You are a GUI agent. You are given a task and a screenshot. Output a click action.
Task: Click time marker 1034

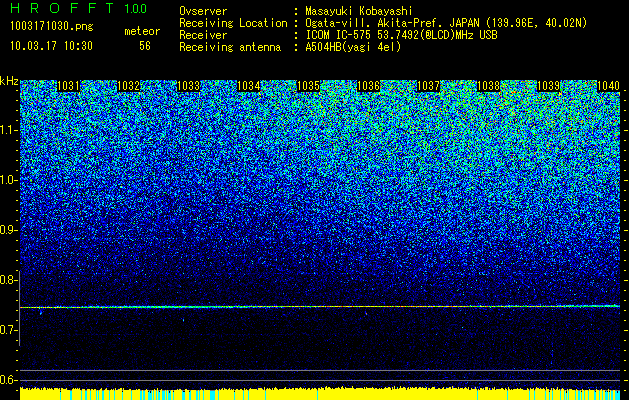(249, 86)
